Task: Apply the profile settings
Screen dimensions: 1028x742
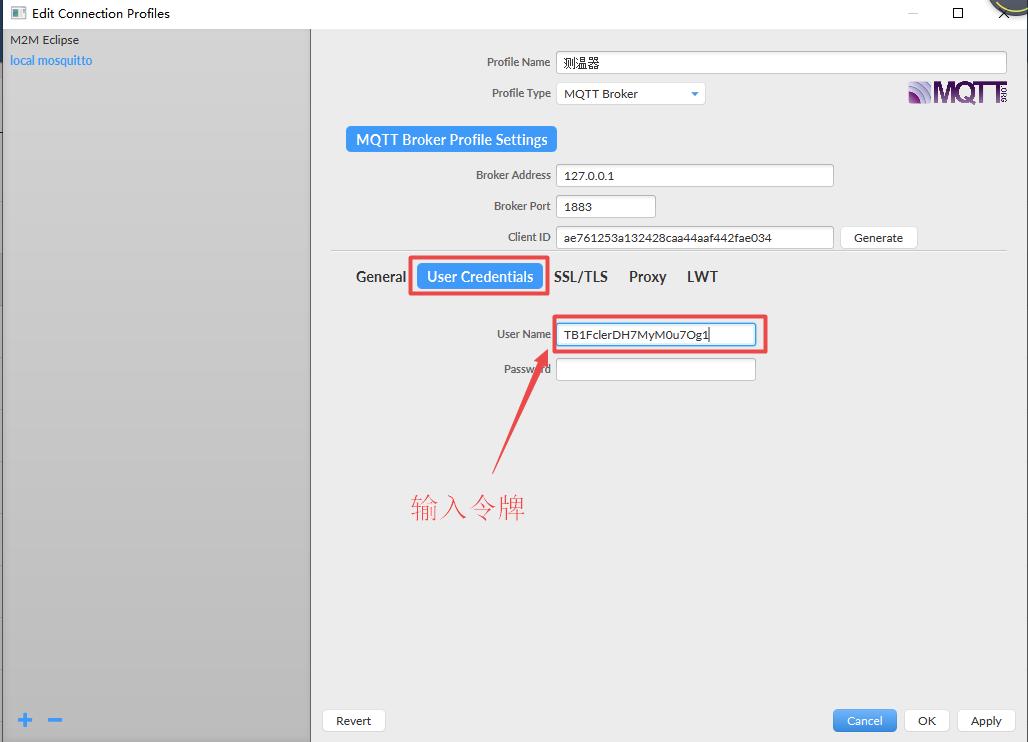Action: (986, 720)
